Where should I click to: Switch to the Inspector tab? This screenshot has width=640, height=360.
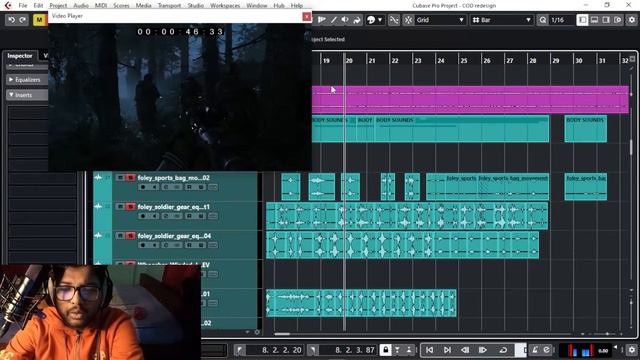click(x=20, y=56)
